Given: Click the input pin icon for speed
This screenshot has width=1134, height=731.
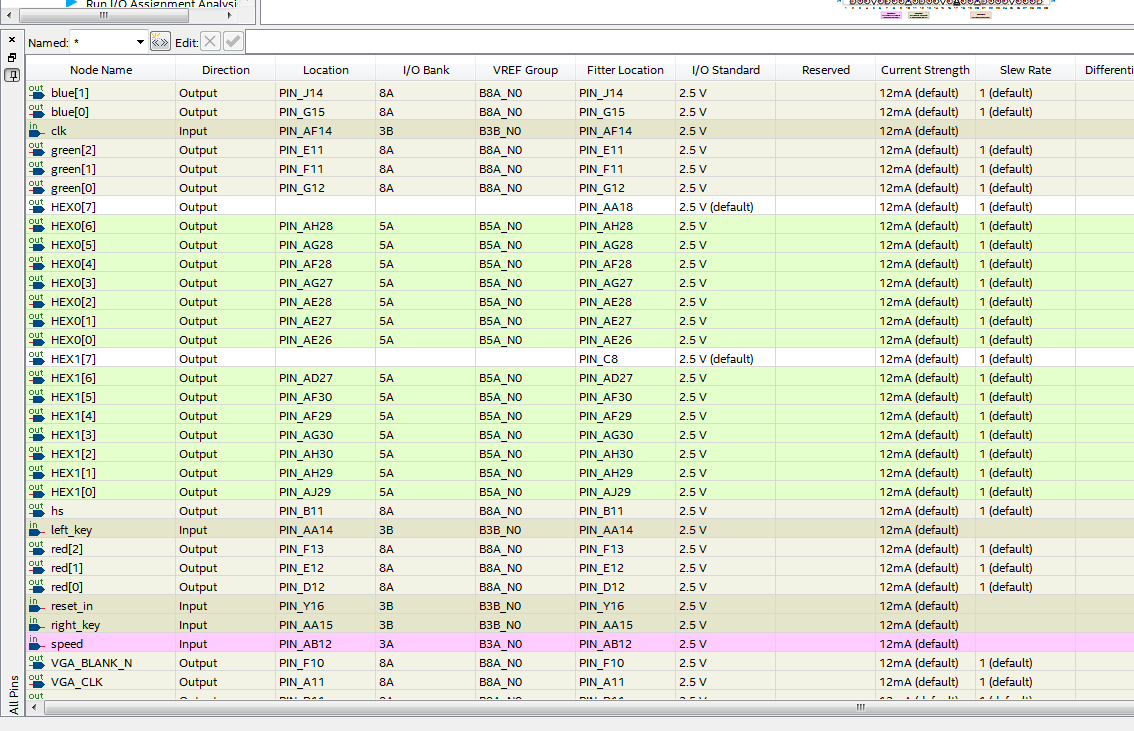Looking at the screenshot, I should (37, 644).
